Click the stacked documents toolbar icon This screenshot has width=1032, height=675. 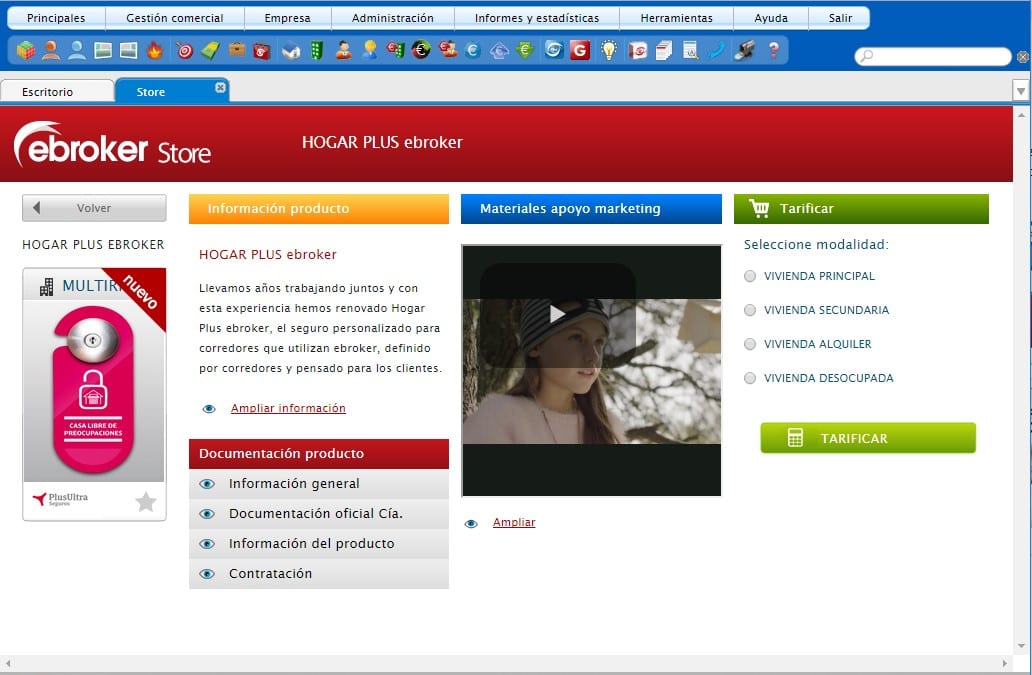point(663,51)
